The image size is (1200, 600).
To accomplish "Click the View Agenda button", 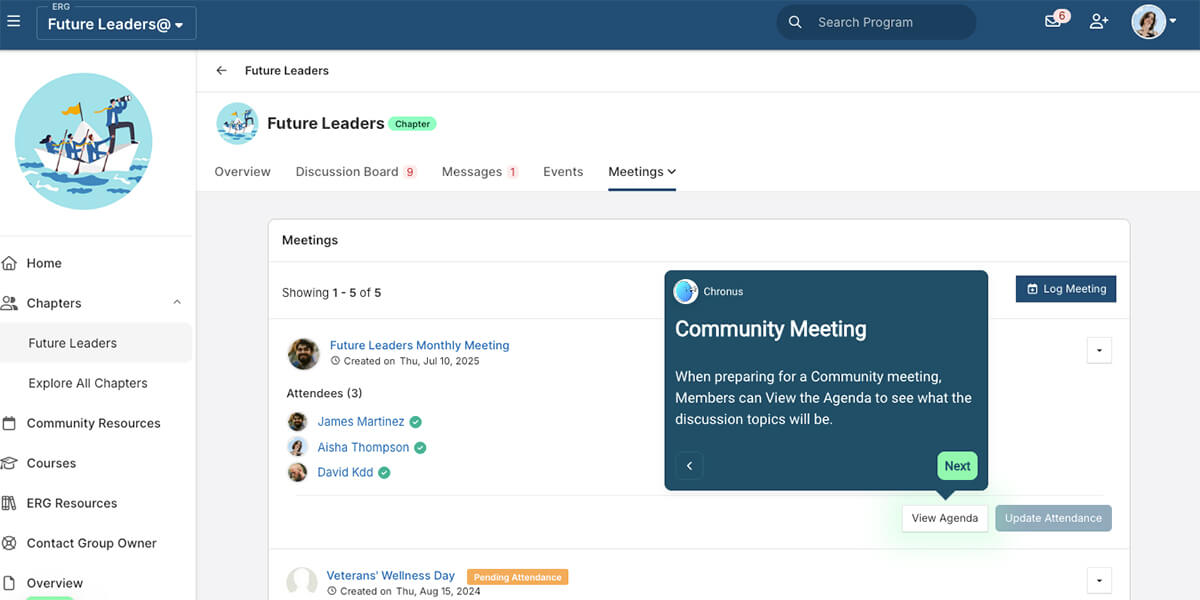I will [943, 518].
